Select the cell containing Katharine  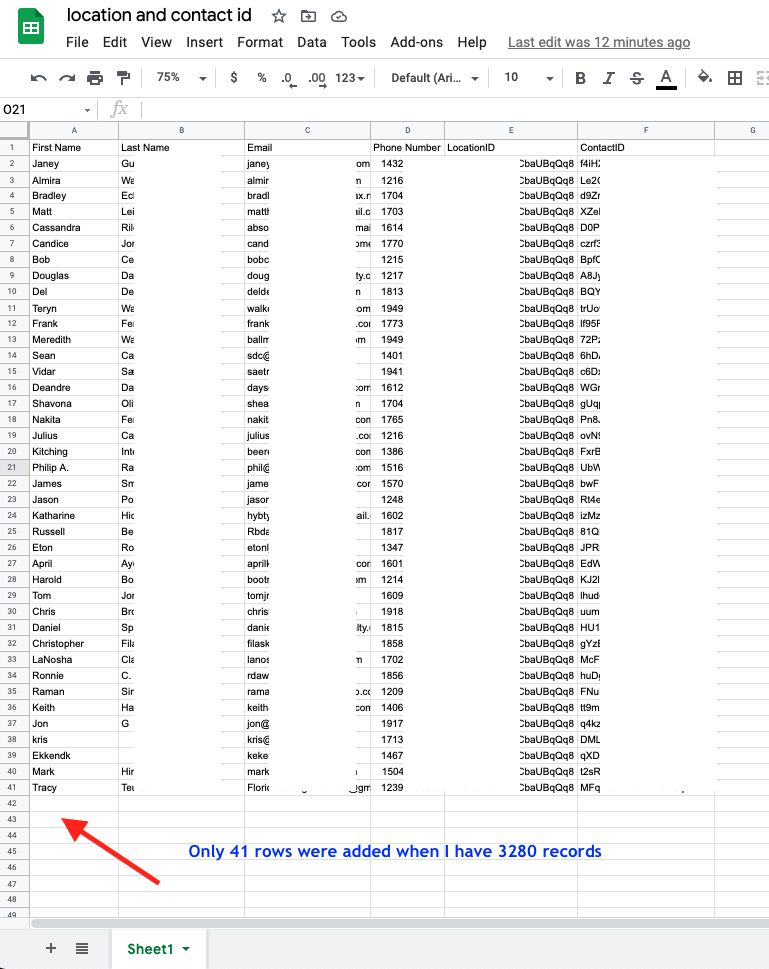(74, 515)
